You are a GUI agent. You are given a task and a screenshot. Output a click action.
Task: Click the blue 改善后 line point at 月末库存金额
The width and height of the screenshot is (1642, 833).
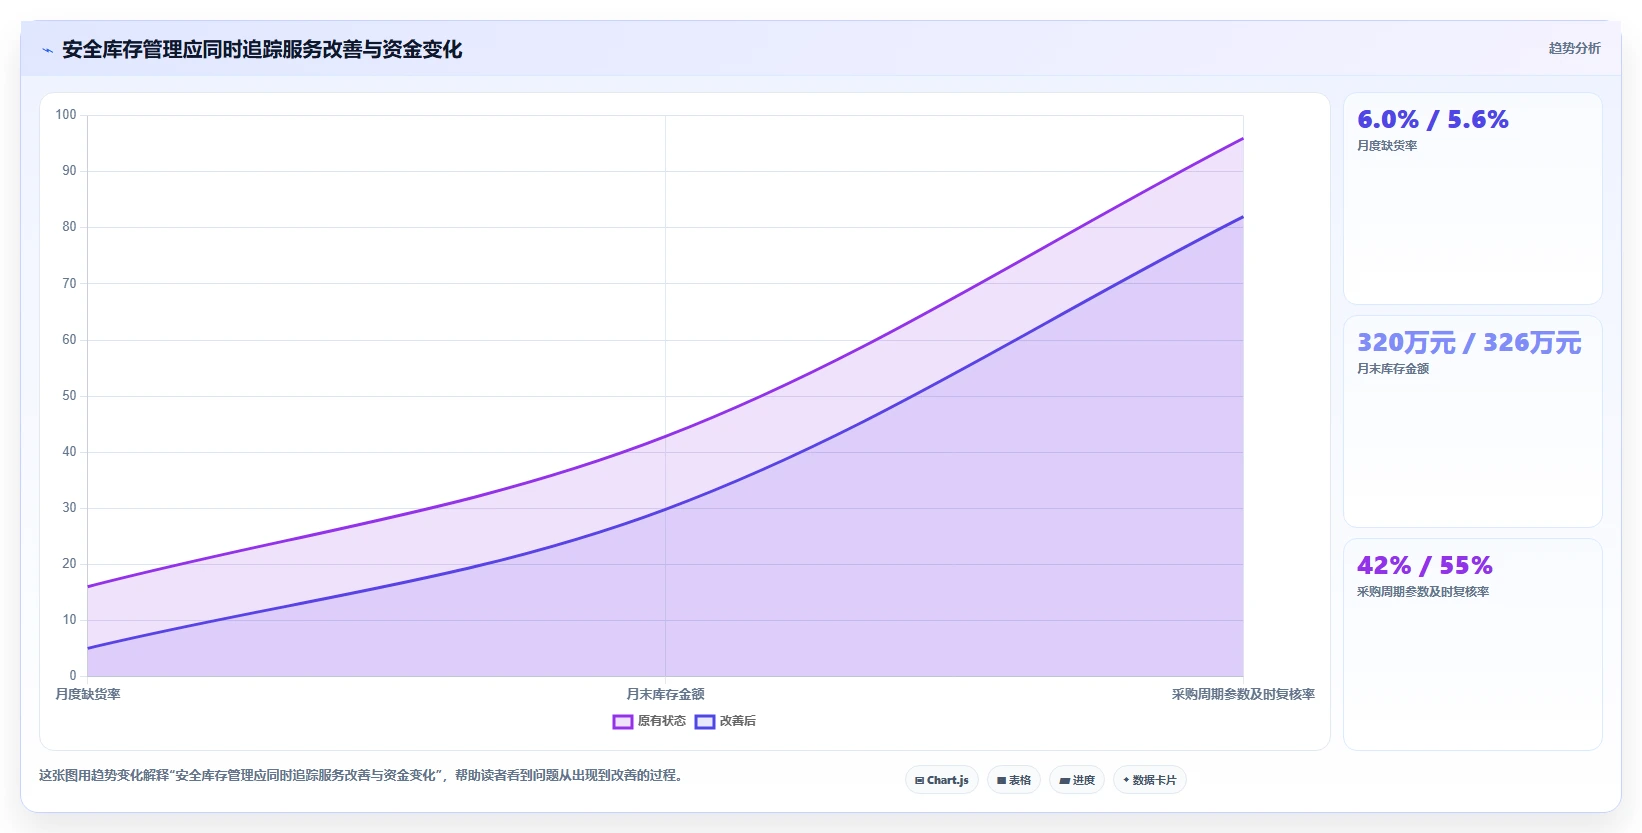coord(665,508)
